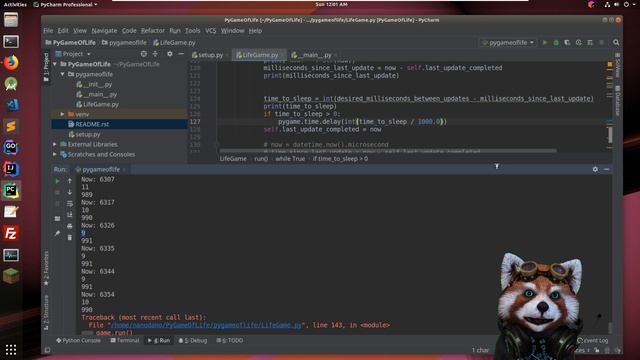Open the Navigate menu

coord(104,31)
